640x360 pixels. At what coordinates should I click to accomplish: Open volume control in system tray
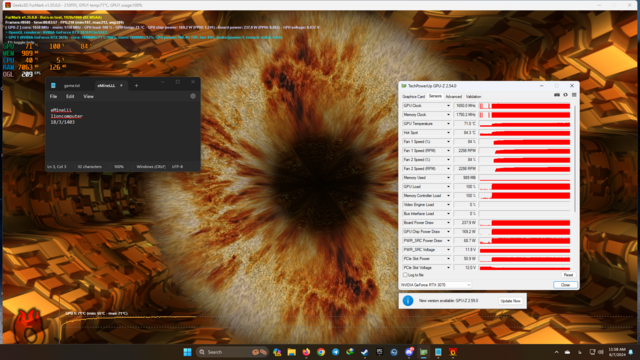click(601, 352)
